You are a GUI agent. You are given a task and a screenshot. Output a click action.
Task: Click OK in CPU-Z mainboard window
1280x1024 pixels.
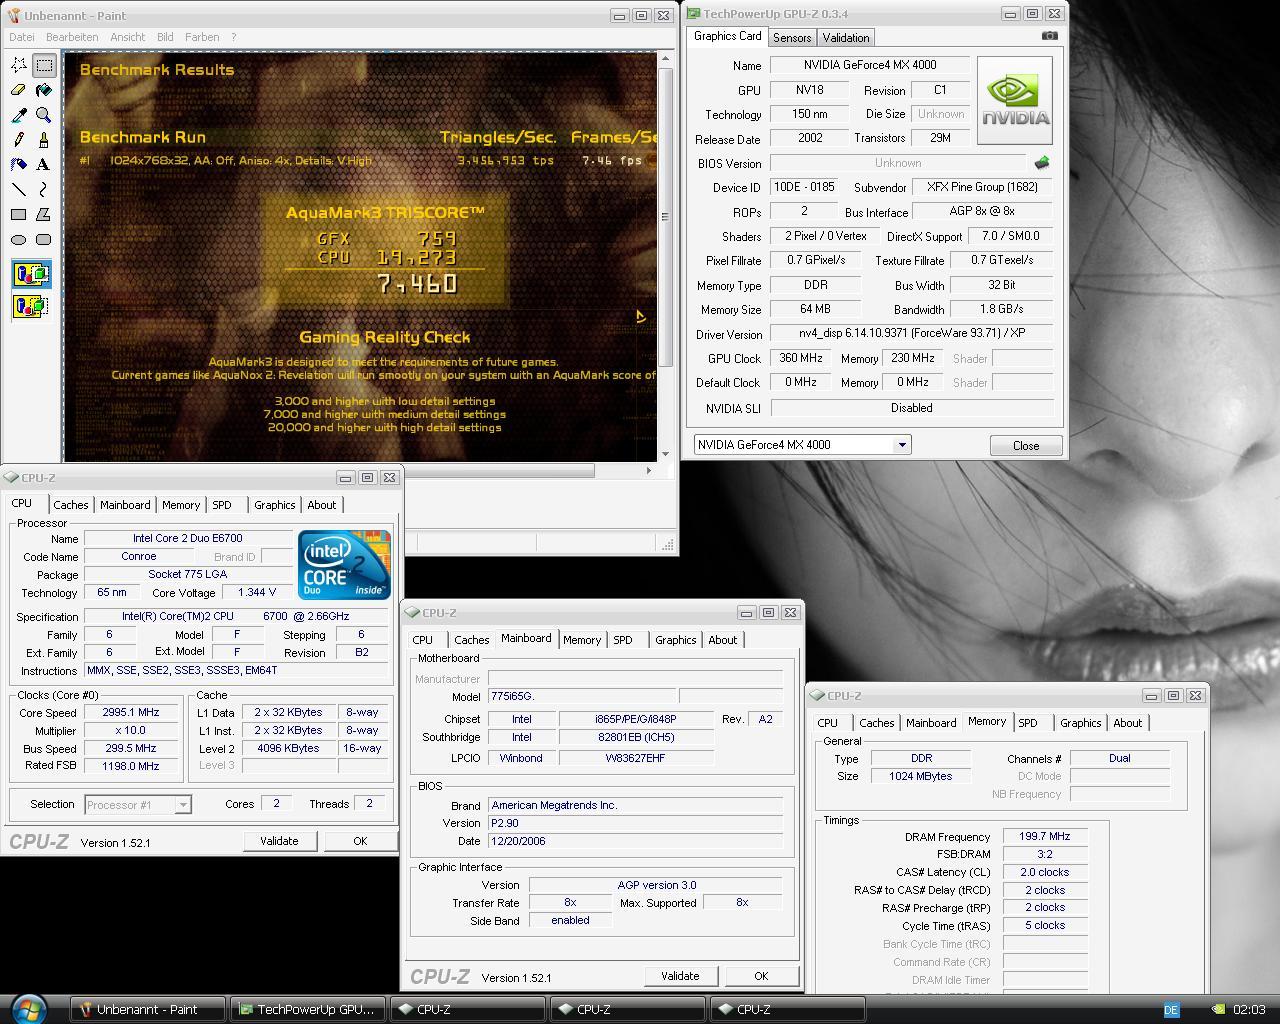point(761,976)
